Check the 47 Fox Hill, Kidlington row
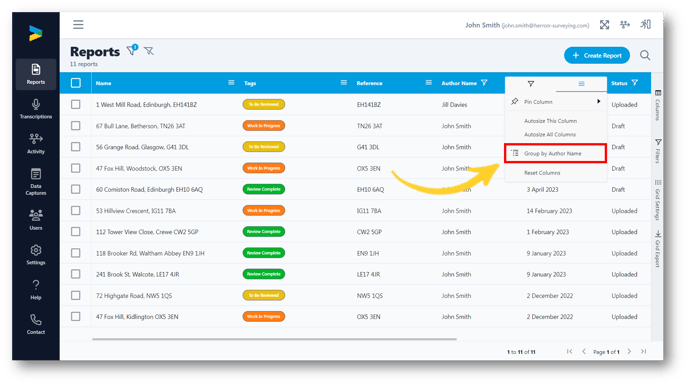Screen dimensions: 688x385 (x=75, y=317)
